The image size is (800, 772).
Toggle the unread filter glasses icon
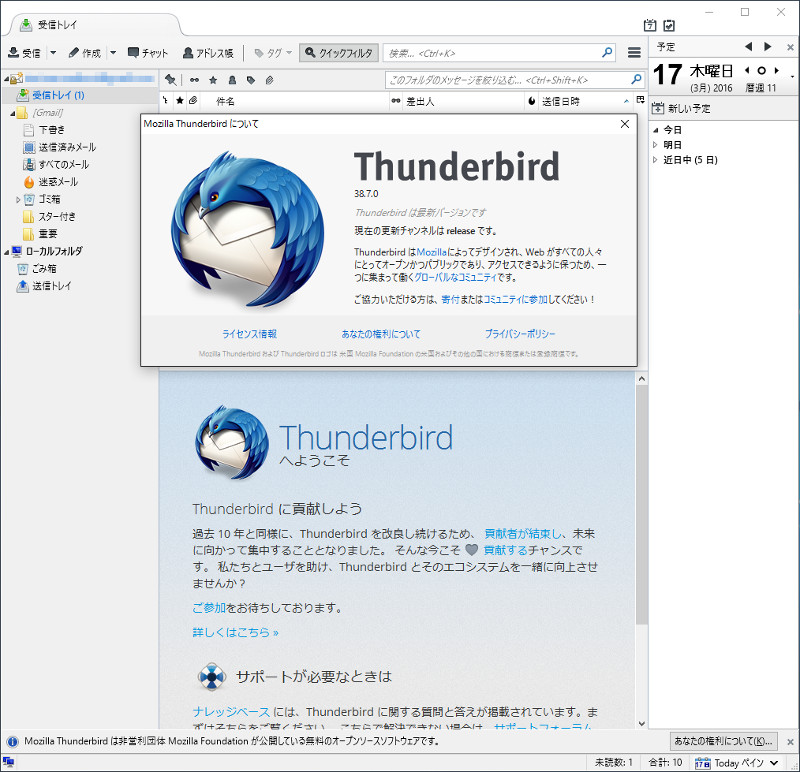coord(194,80)
